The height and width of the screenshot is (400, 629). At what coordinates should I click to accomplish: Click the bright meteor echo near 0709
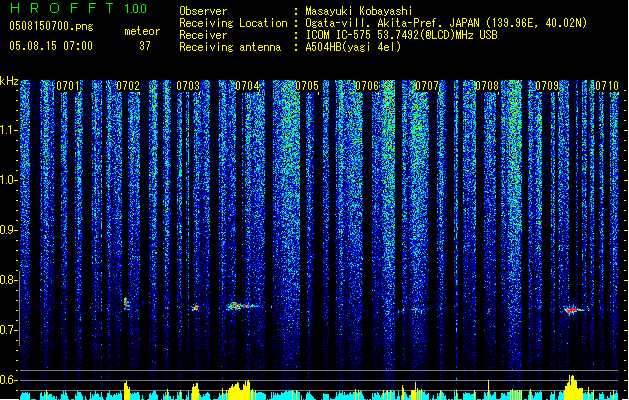(x=574, y=310)
